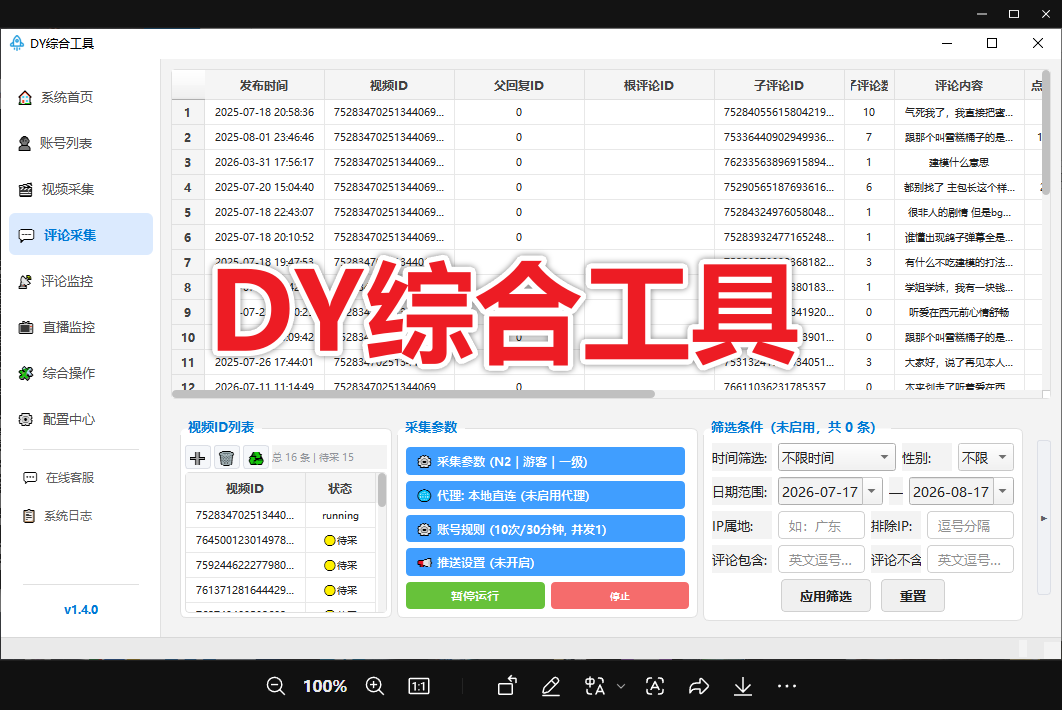1062x710 pixels.
Task: Zoom in with the plus magnifier
Action: 375,686
